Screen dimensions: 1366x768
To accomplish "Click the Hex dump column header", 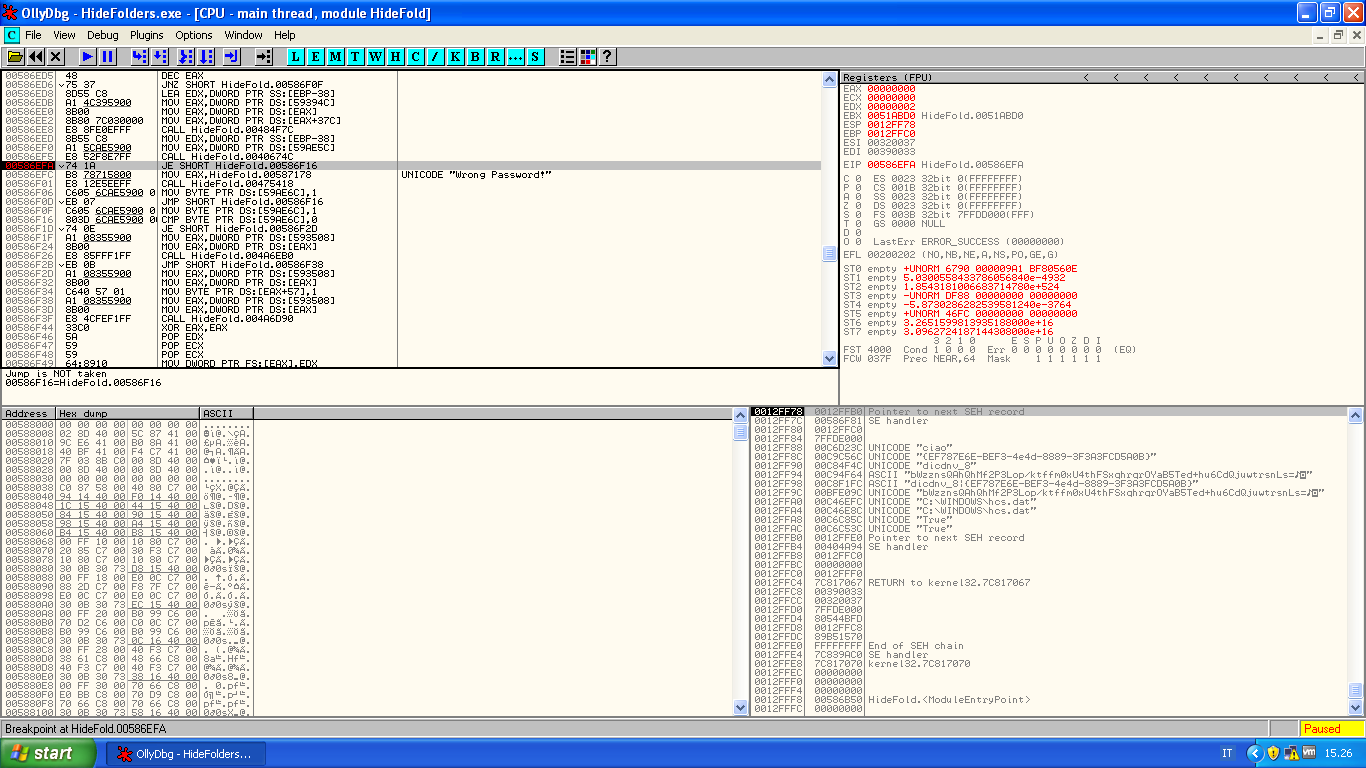I will point(127,413).
